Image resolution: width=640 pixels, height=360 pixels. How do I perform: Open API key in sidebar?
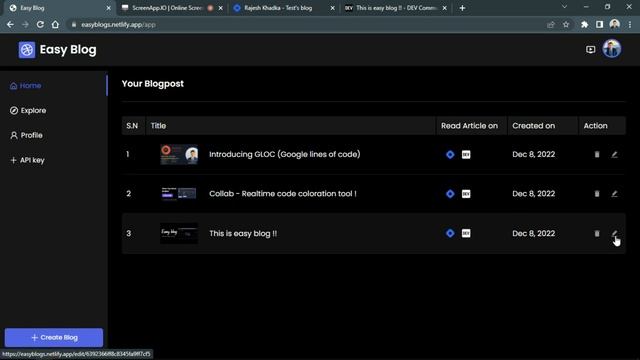tap(27, 160)
